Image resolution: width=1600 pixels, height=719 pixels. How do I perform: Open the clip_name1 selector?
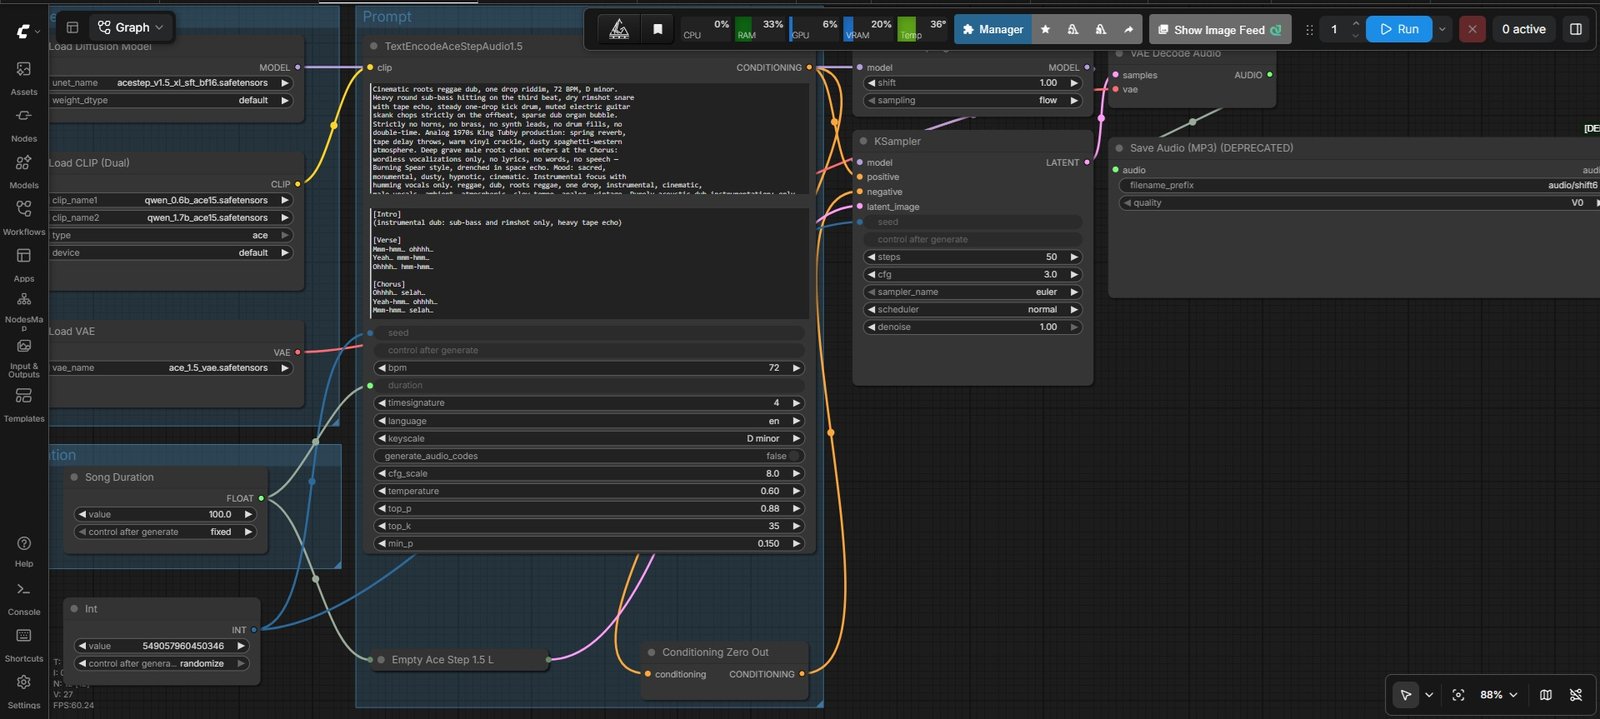170,200
